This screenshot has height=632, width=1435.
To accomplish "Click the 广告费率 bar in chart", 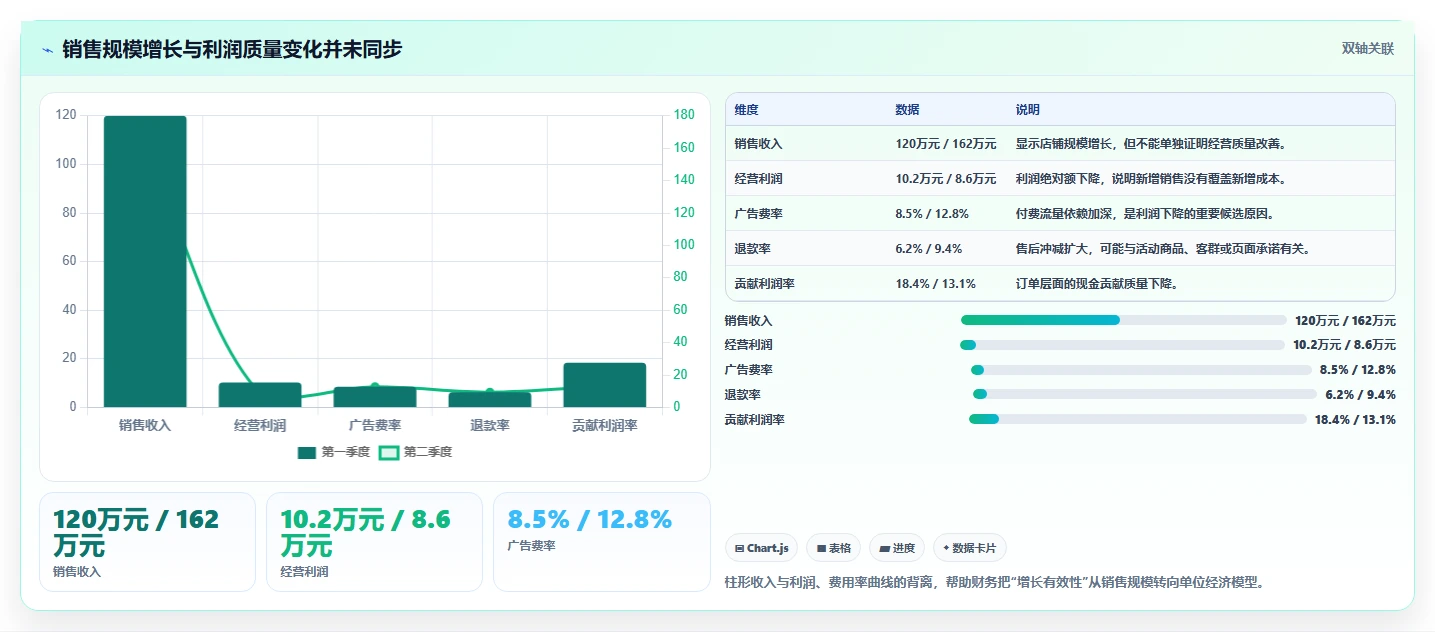I will (375, 397).
